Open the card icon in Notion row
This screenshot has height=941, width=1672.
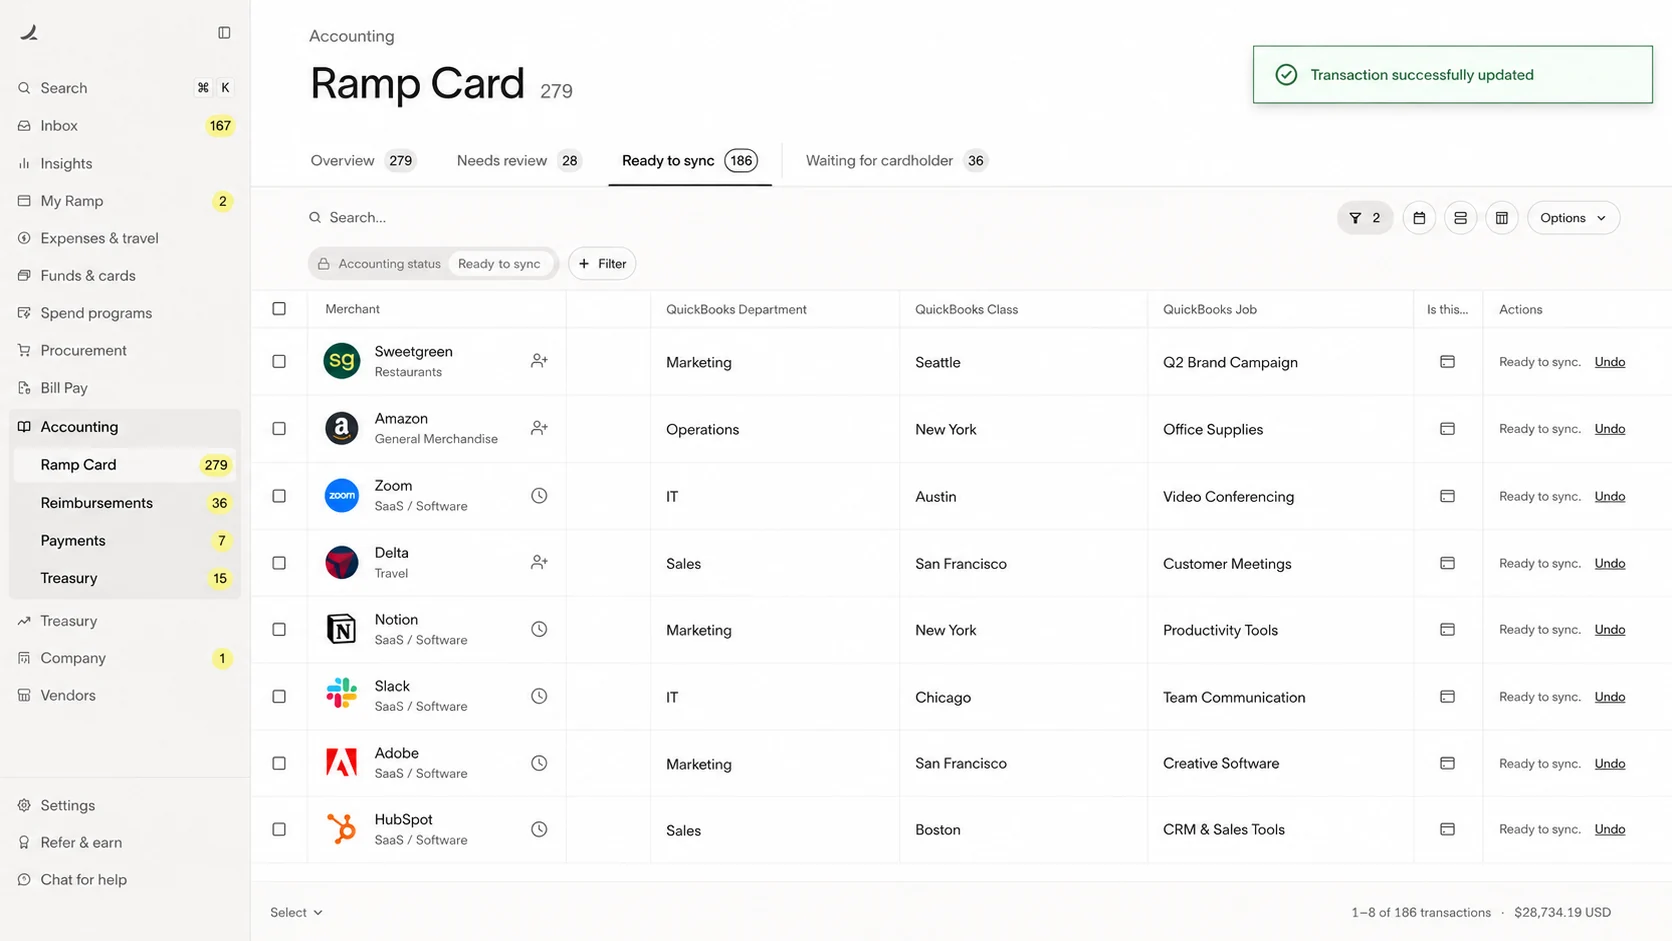pos(1447,630)
